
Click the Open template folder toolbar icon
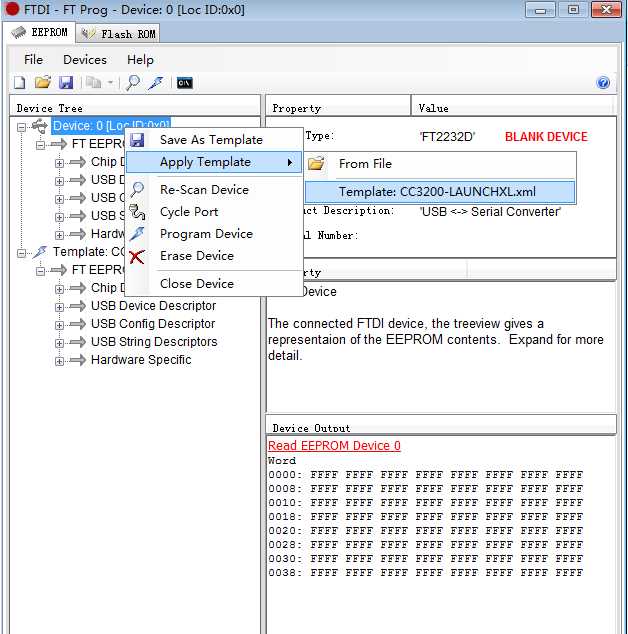coord(42,82)
